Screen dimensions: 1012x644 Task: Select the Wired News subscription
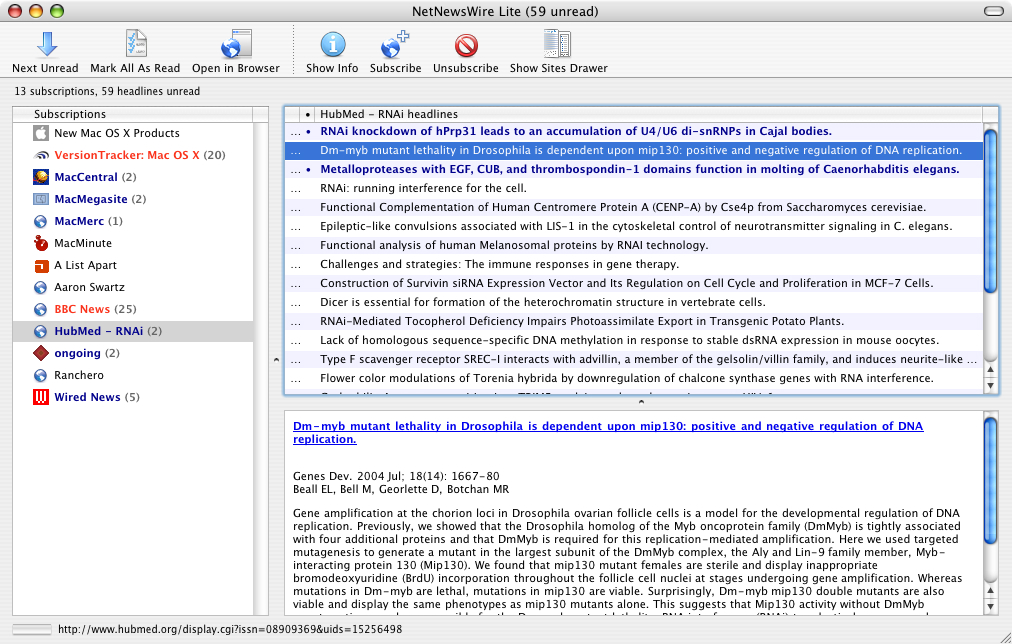(x=133, y=396)
